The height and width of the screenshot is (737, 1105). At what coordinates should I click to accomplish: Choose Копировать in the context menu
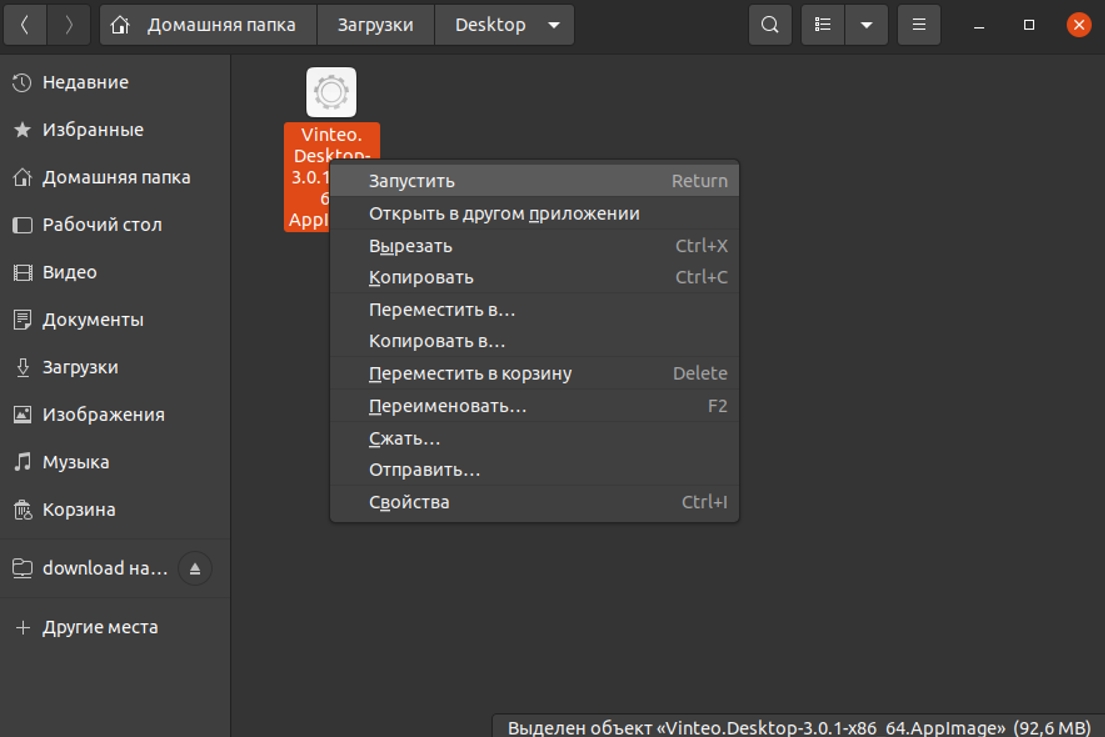tap(534, 278)
